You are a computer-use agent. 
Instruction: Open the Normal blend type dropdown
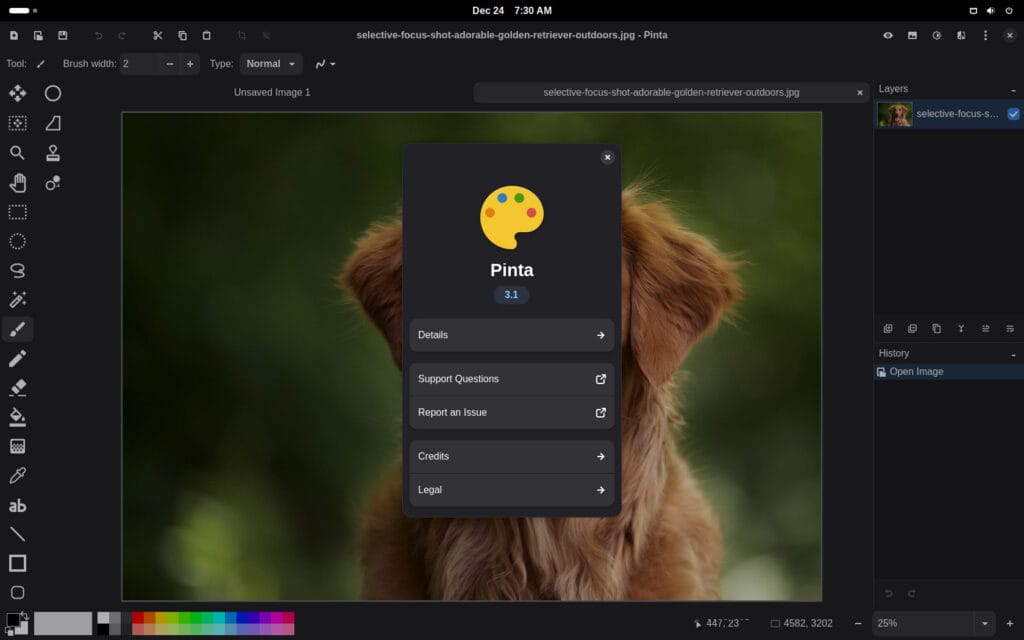270,63
